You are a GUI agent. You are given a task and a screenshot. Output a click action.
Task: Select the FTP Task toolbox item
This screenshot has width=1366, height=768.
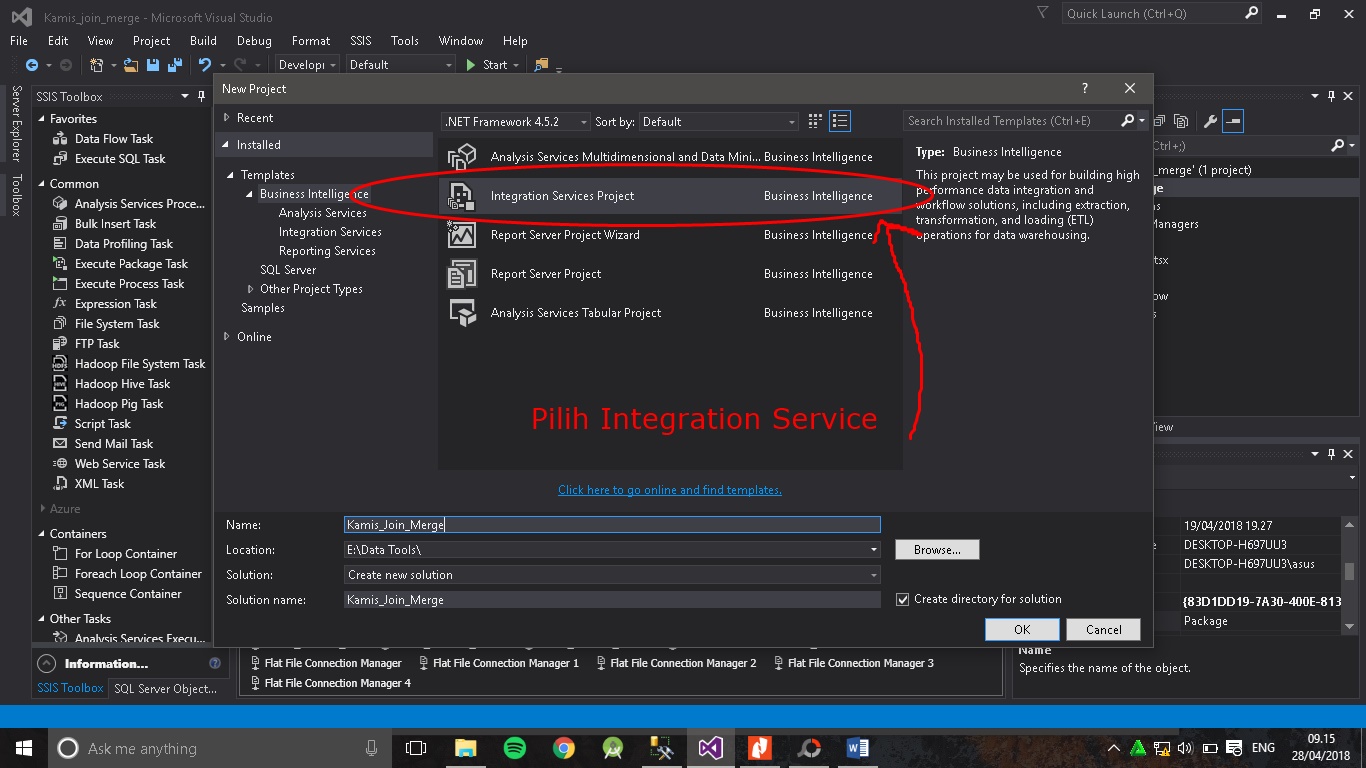pyautogui.click(x=97, y=344)
